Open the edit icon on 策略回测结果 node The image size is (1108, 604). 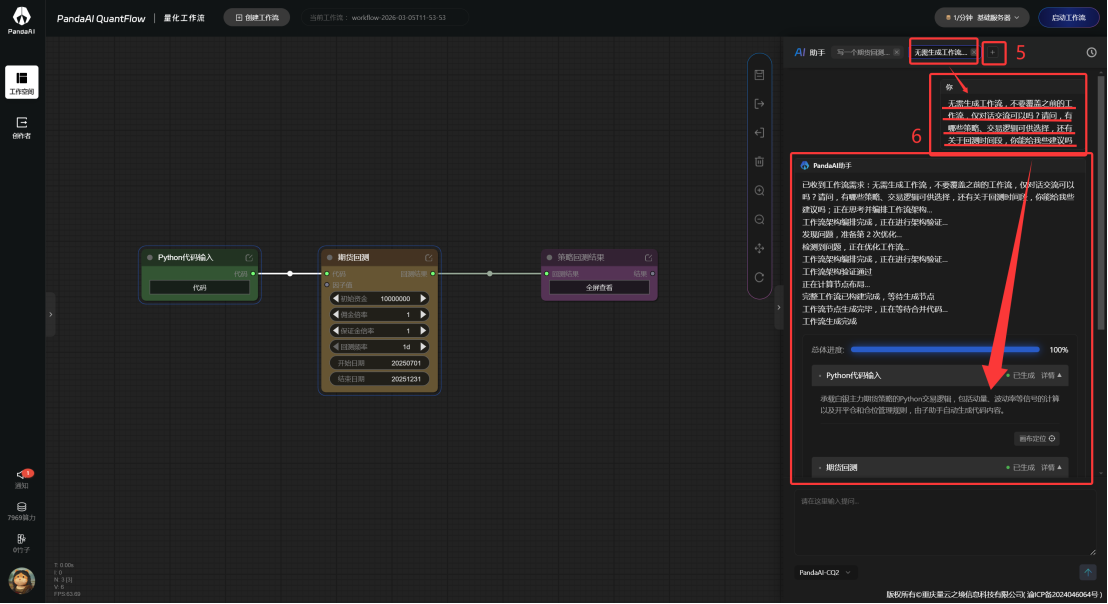648,258
